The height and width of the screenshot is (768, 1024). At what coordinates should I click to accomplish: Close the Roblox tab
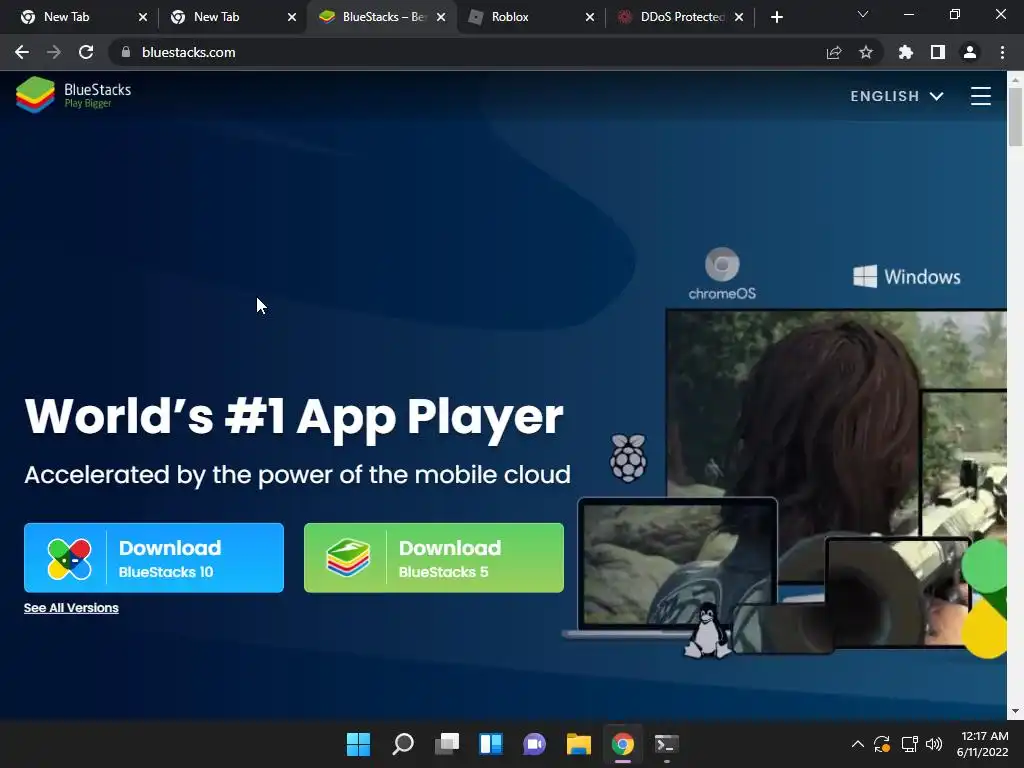[590, 17]
